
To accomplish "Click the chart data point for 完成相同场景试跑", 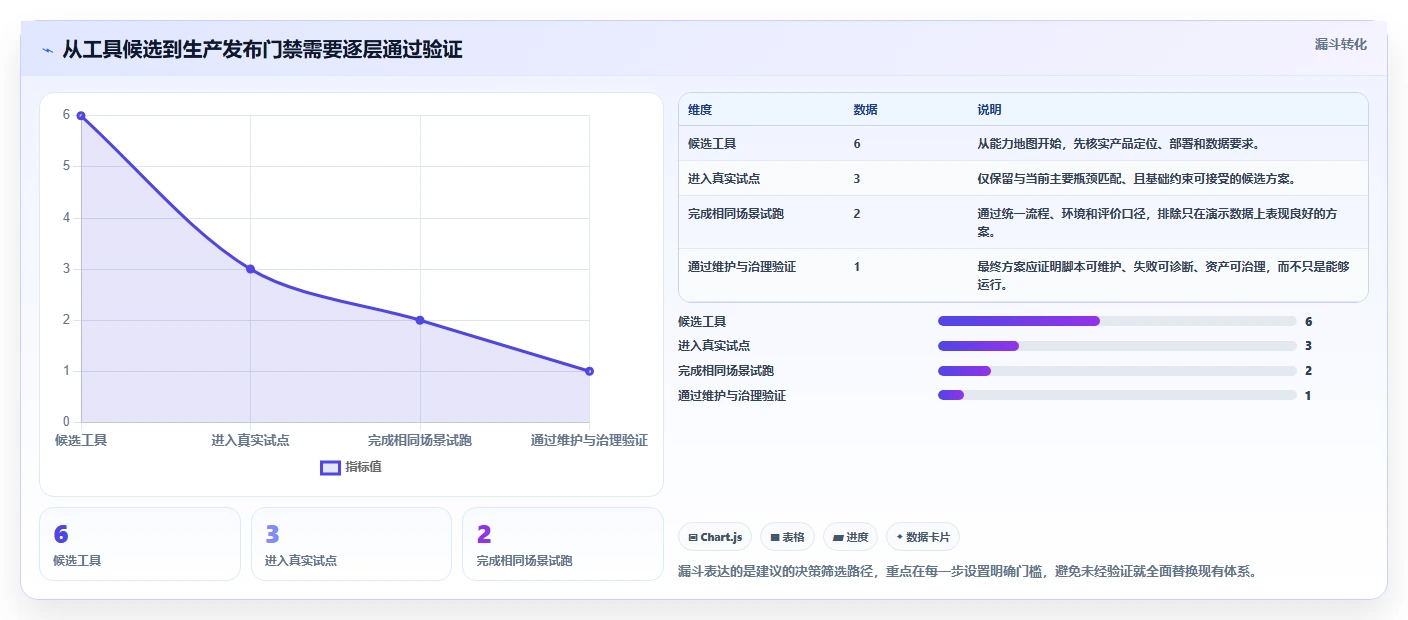I will point(420,320).
